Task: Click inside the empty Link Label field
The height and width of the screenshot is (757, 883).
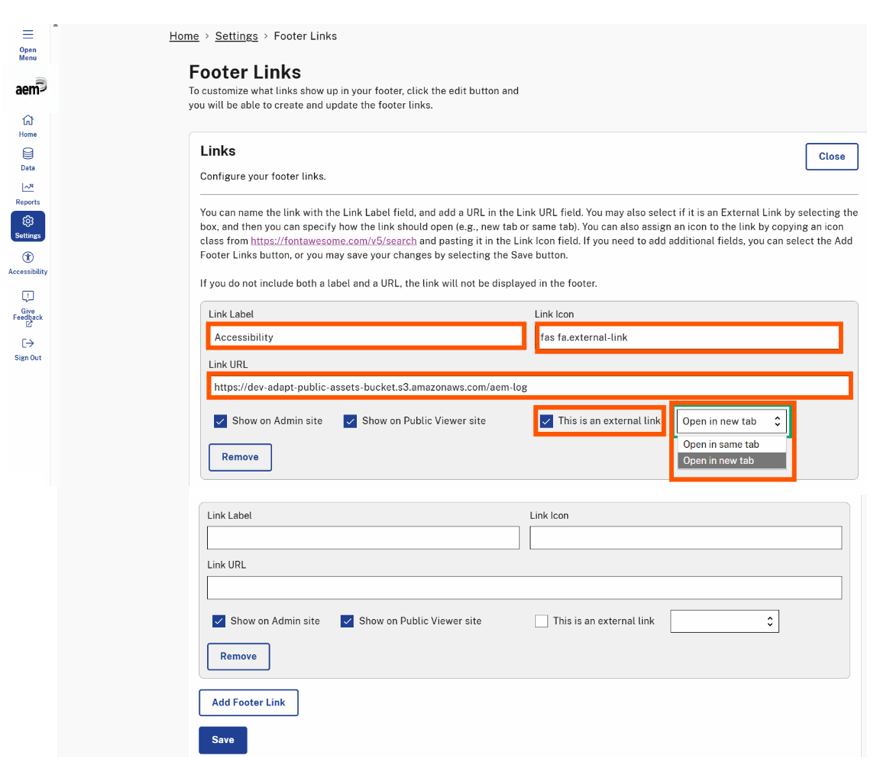Action: 362,537
